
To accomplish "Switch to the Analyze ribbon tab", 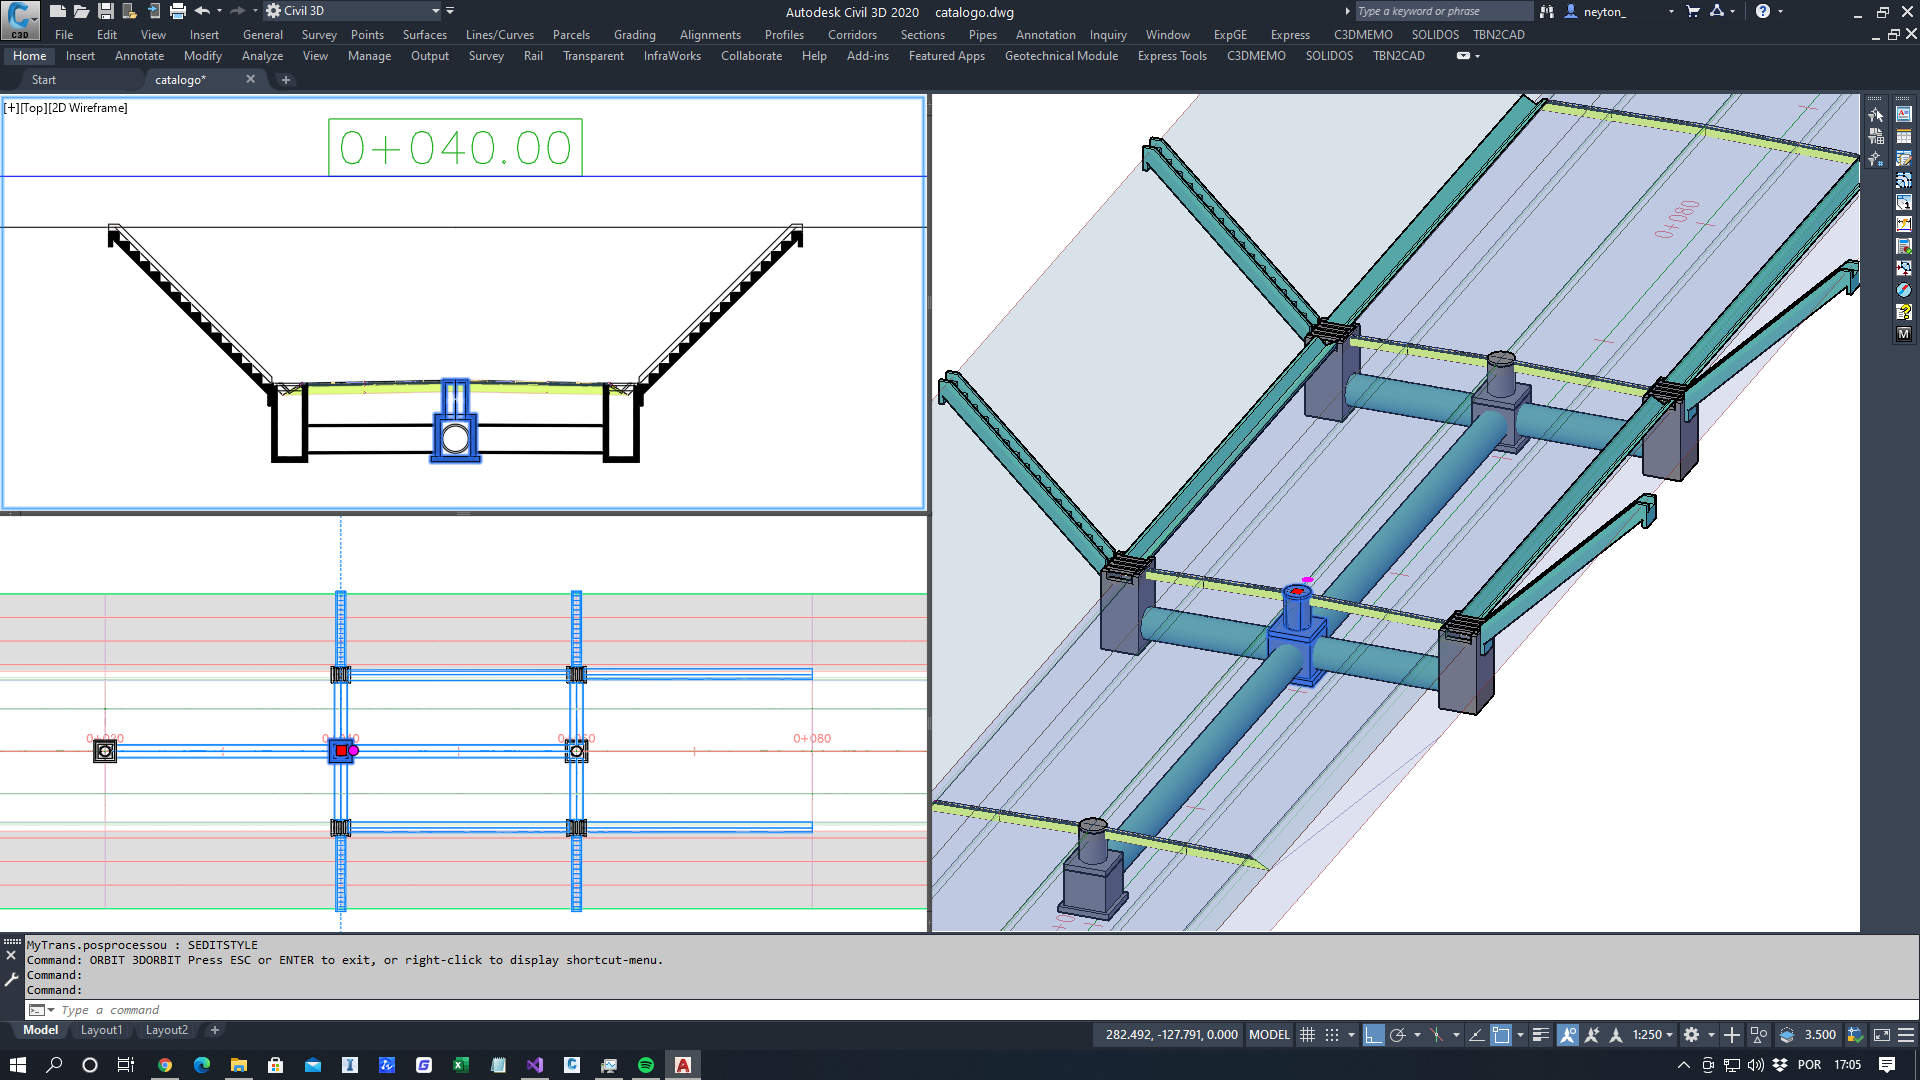I will (262, 56).
